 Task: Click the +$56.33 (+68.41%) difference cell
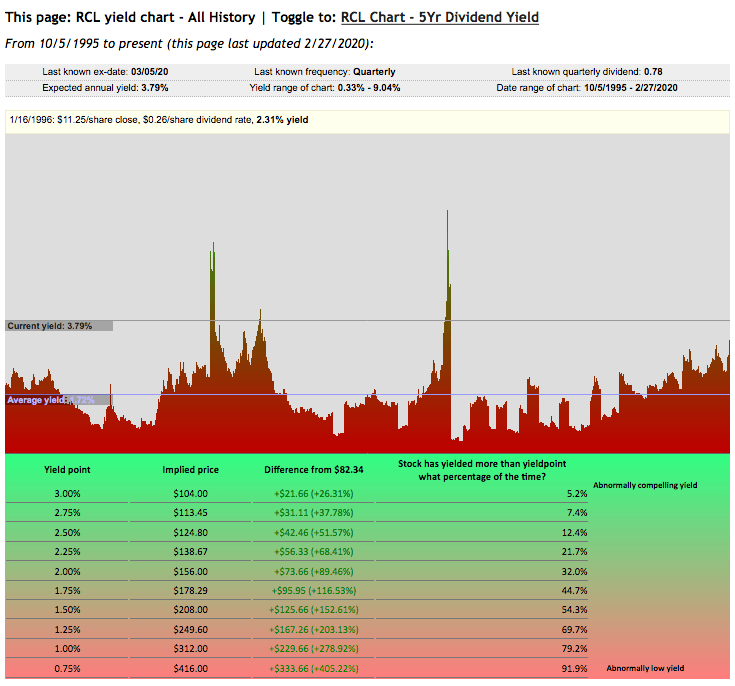tap(314, 552)
